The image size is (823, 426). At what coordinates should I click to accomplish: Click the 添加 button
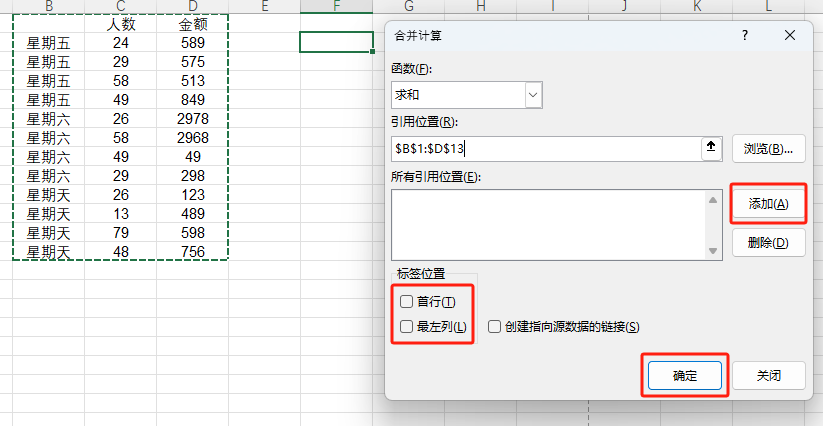(768, 204)
